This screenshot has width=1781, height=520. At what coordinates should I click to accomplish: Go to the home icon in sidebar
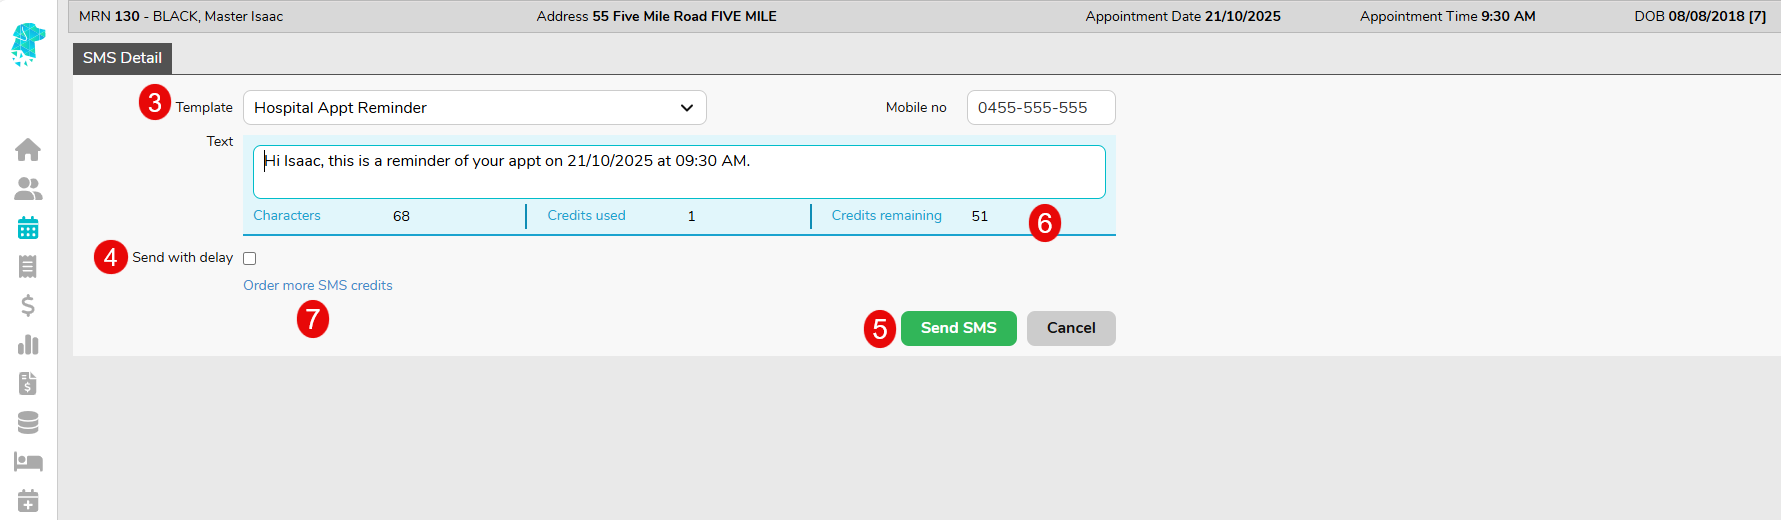pos(28,150)
